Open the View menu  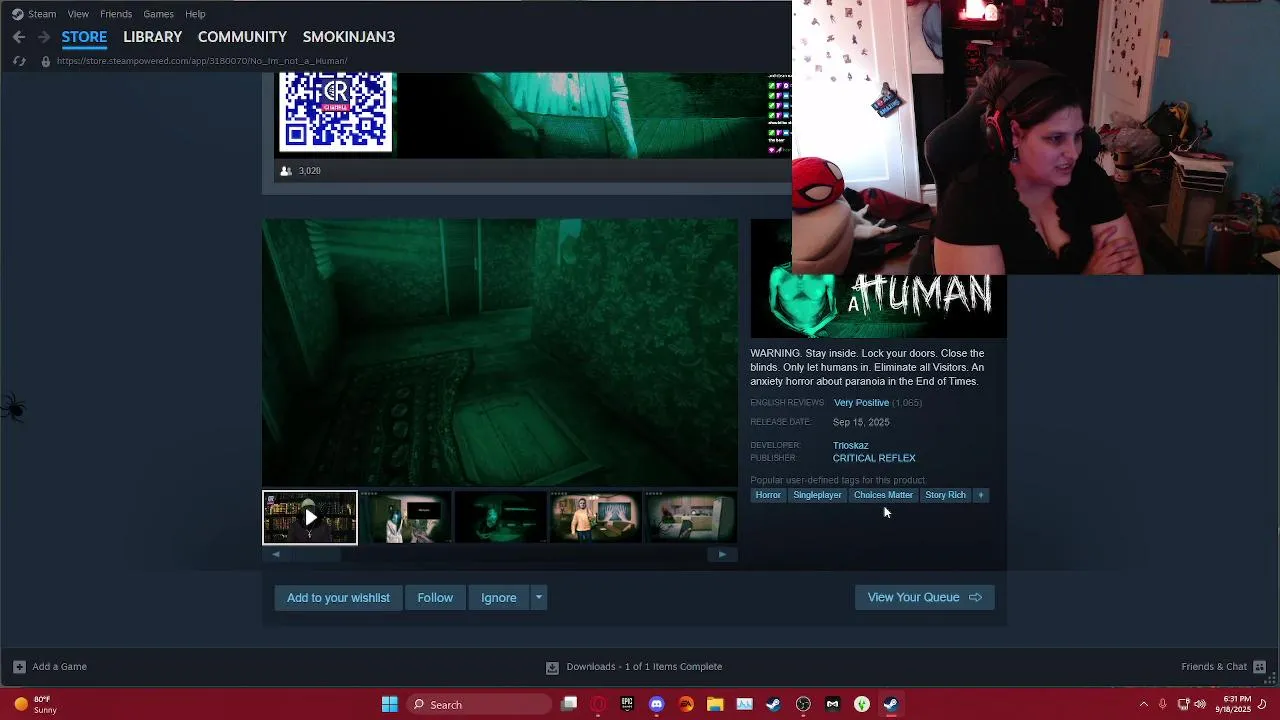coord(78,14)
